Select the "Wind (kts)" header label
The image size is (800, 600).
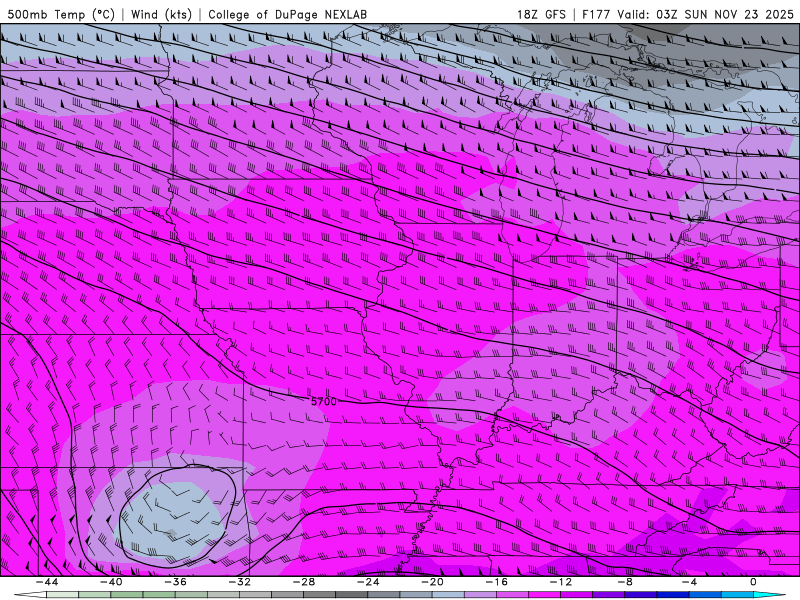161,14
